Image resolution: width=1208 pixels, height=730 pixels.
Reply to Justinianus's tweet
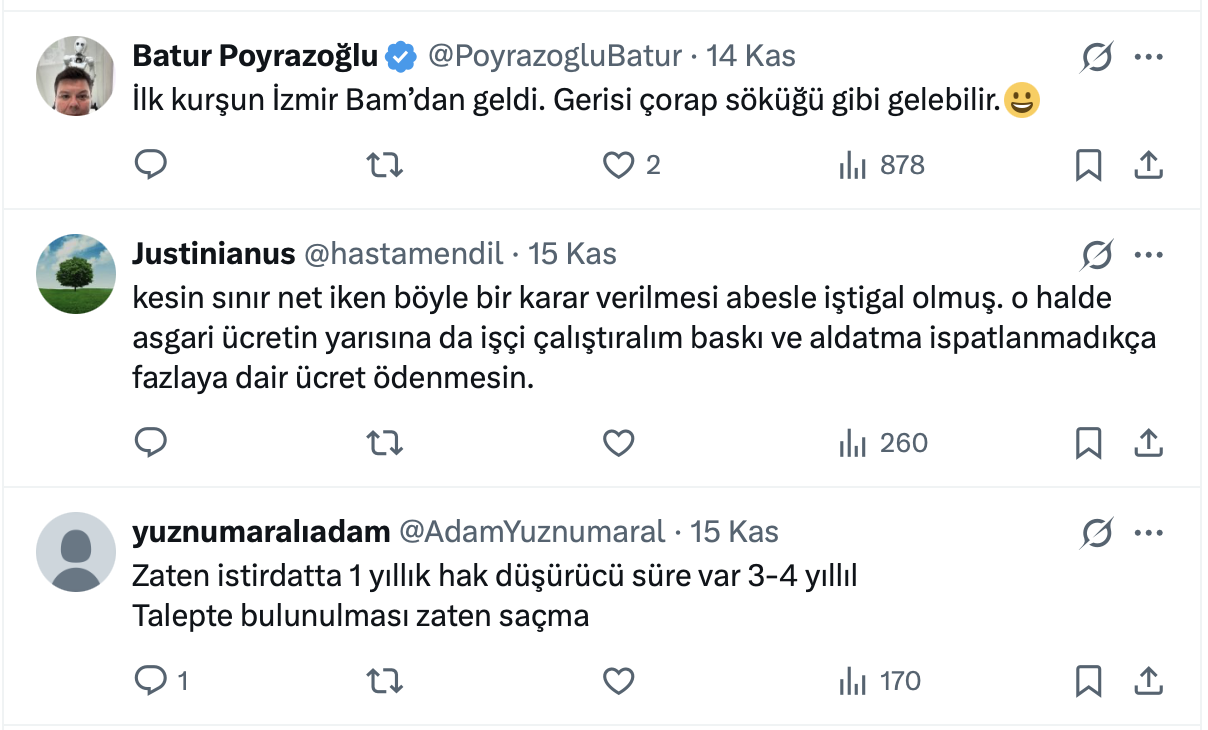click(150, 442)
